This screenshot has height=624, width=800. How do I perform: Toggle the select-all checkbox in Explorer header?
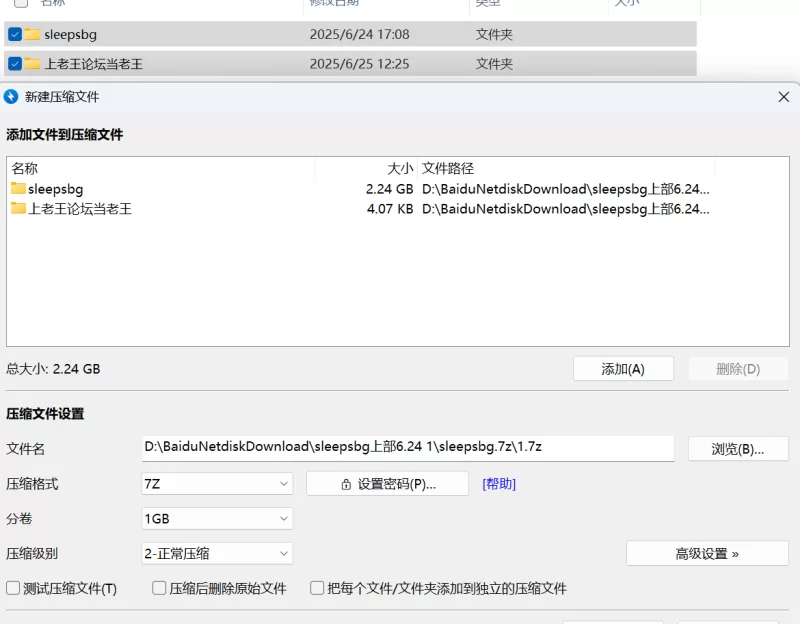21,3
